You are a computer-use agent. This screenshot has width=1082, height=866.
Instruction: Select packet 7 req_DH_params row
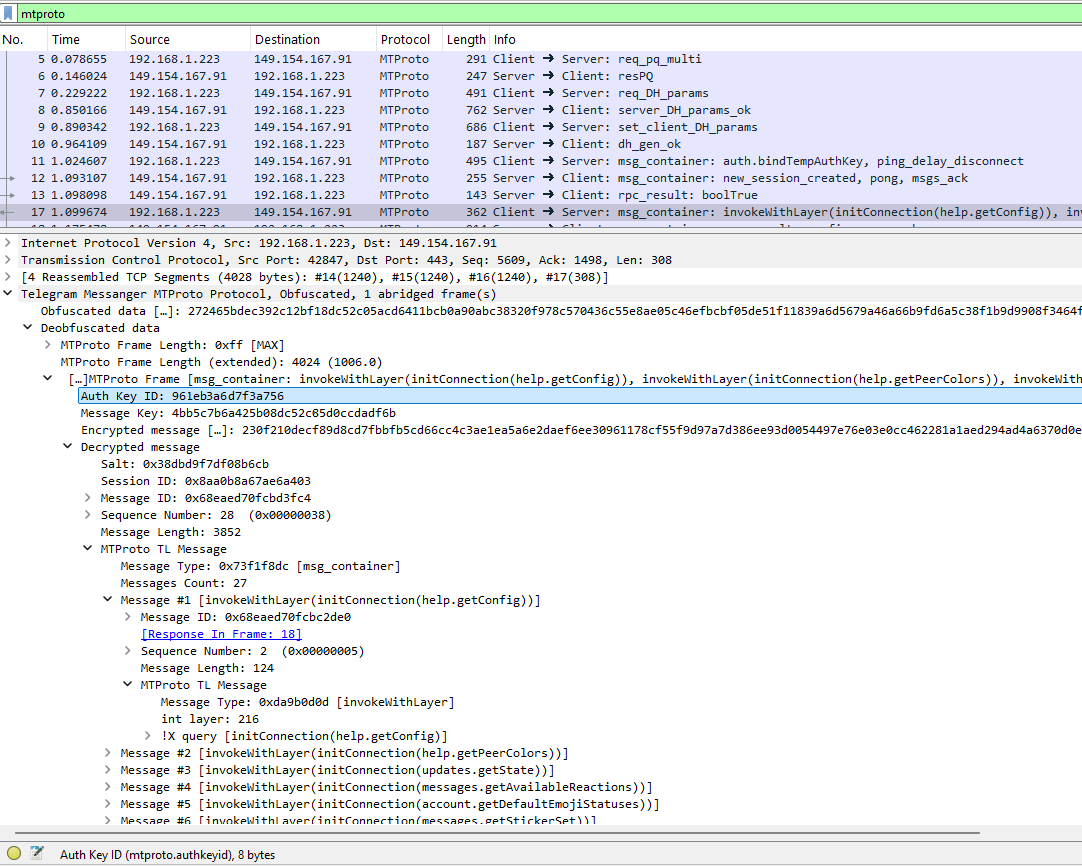[x=541, y=93]
